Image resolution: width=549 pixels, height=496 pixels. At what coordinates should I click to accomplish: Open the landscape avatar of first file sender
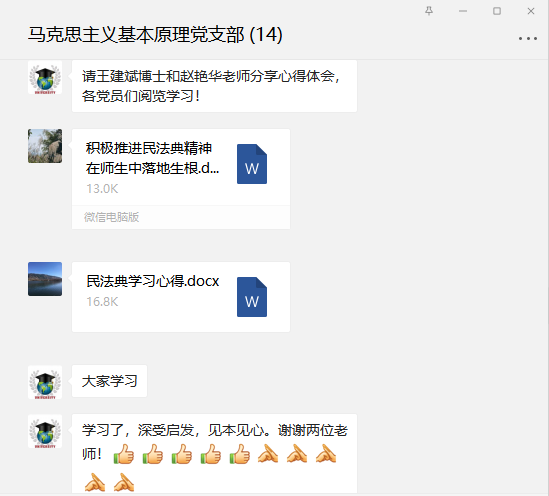(45, 146)
